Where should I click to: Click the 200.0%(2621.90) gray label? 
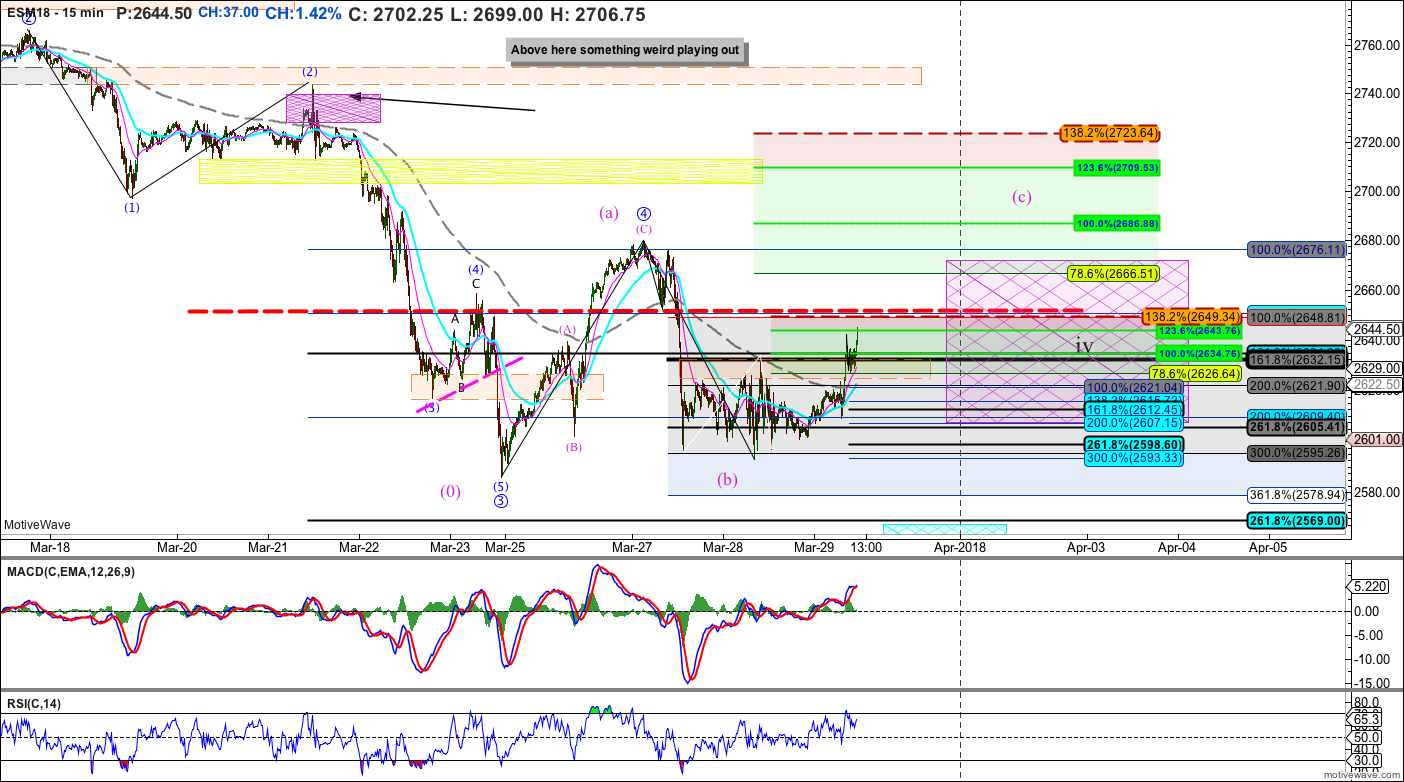1297,386
